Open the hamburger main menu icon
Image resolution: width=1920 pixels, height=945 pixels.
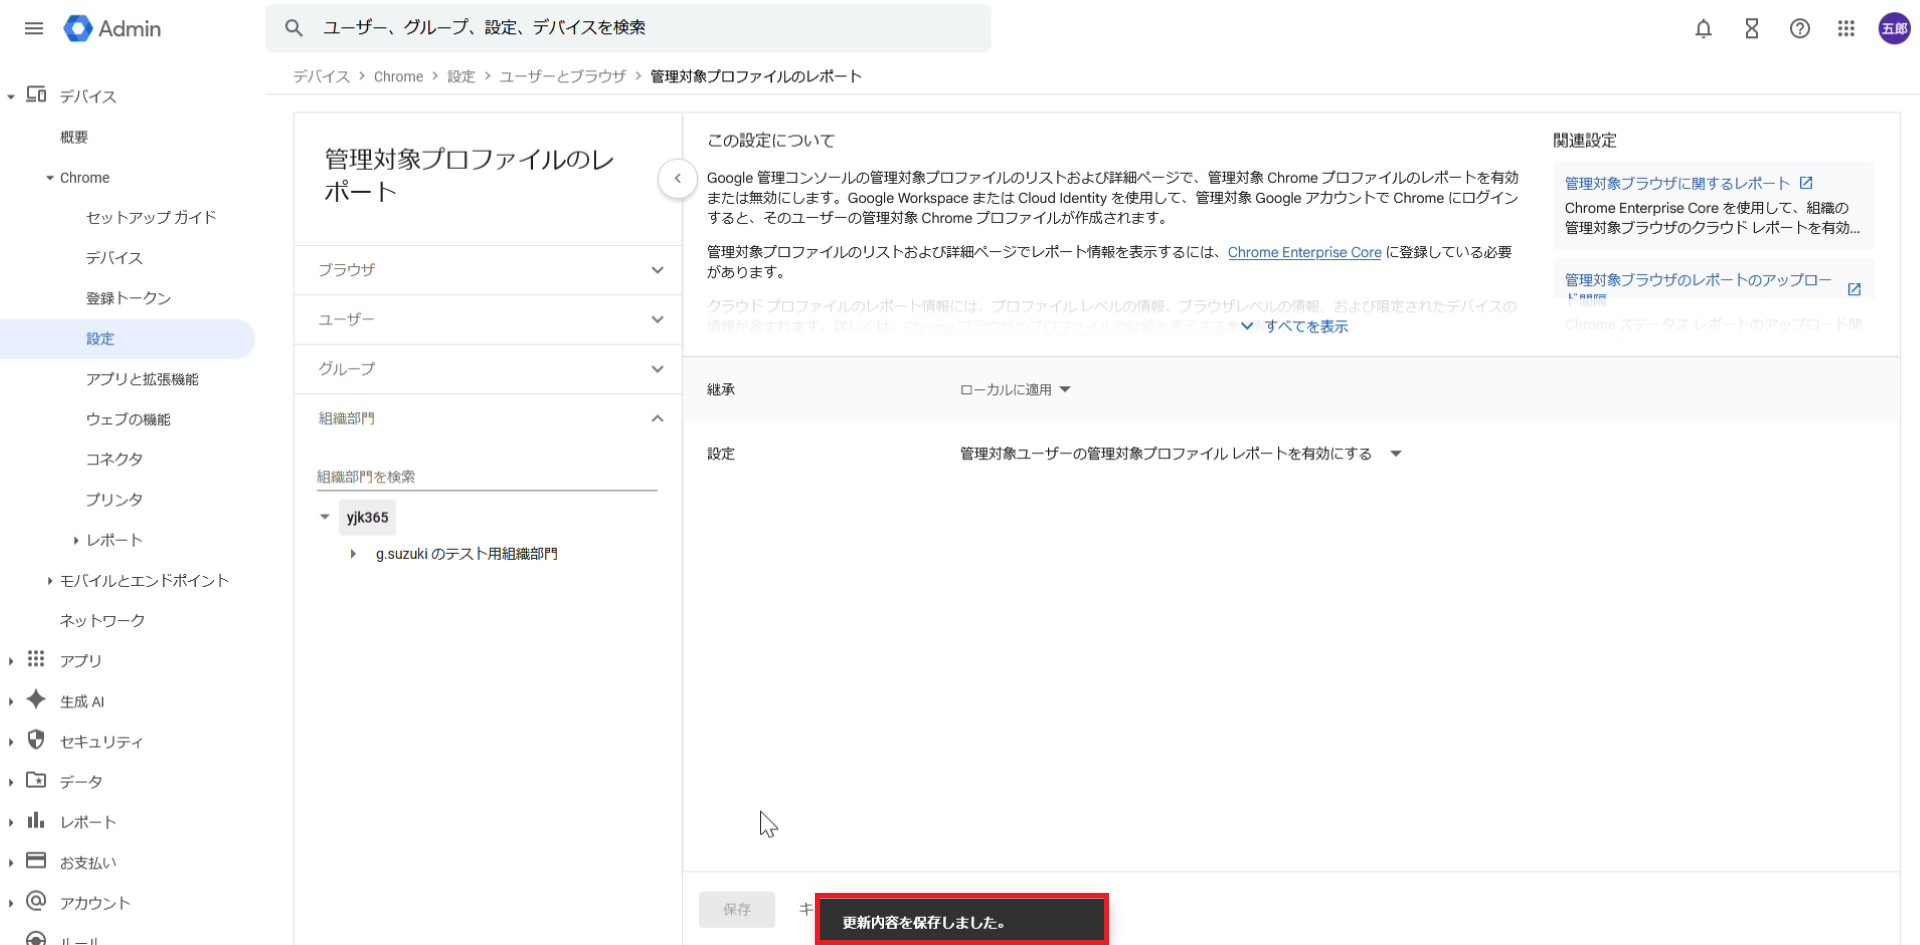34,28
